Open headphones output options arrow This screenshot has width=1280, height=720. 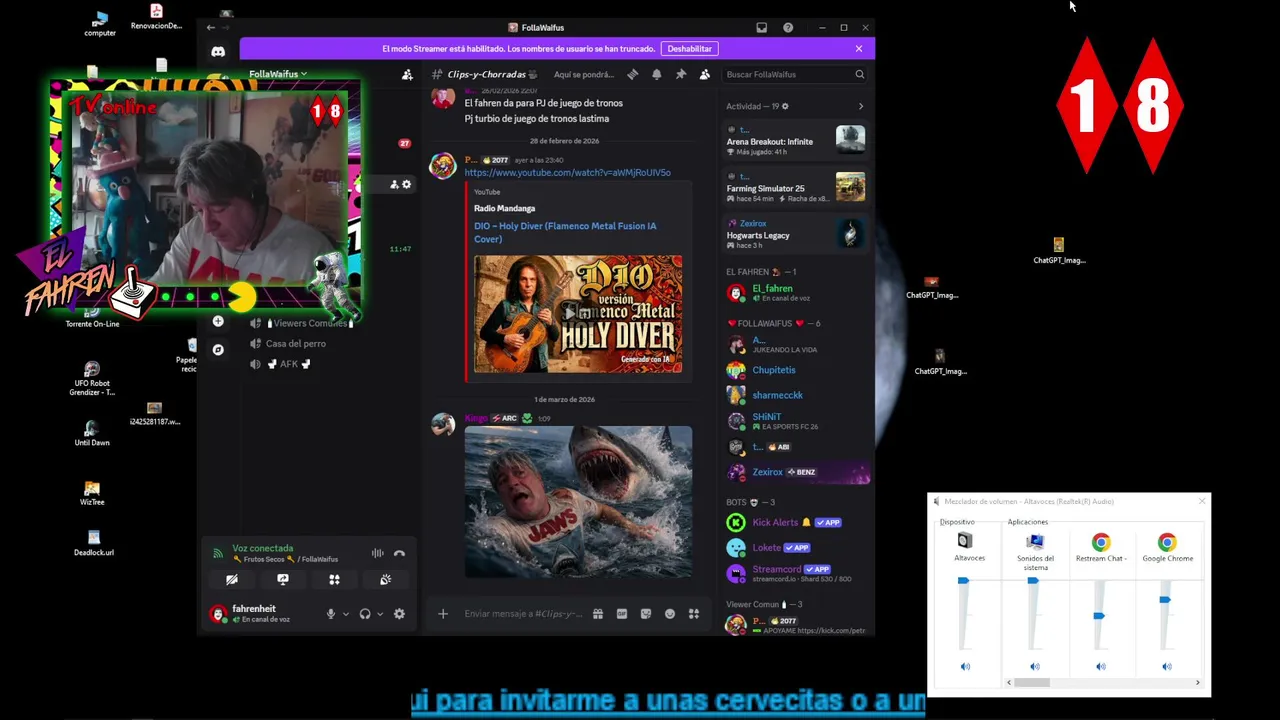[380, 614]
